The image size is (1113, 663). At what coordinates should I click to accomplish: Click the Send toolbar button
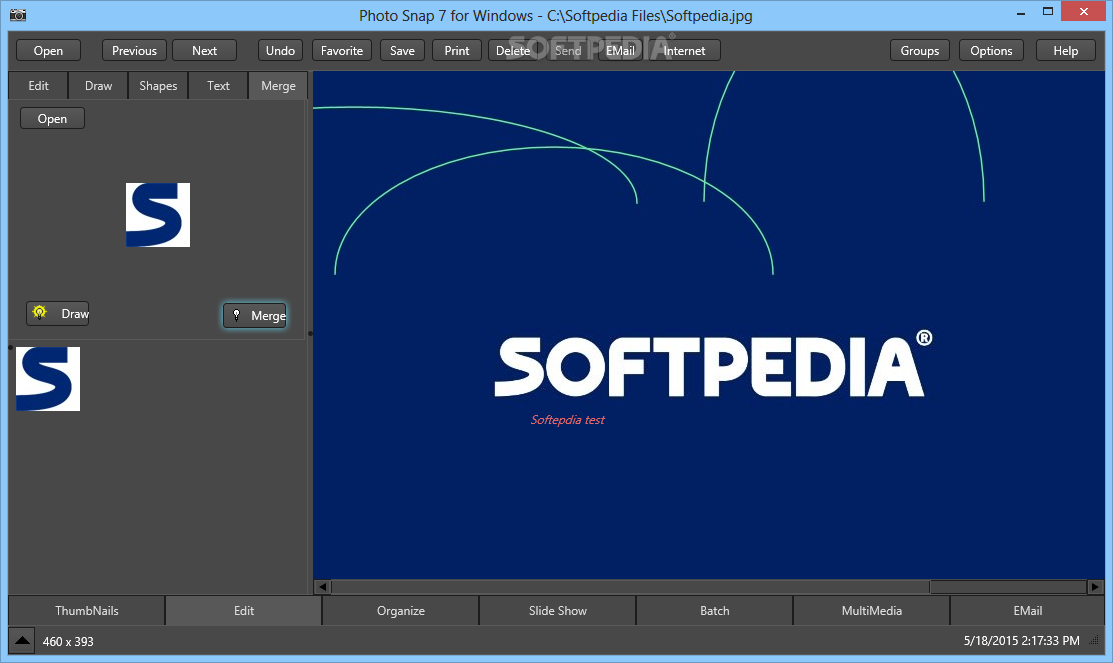tap(568, 50)
